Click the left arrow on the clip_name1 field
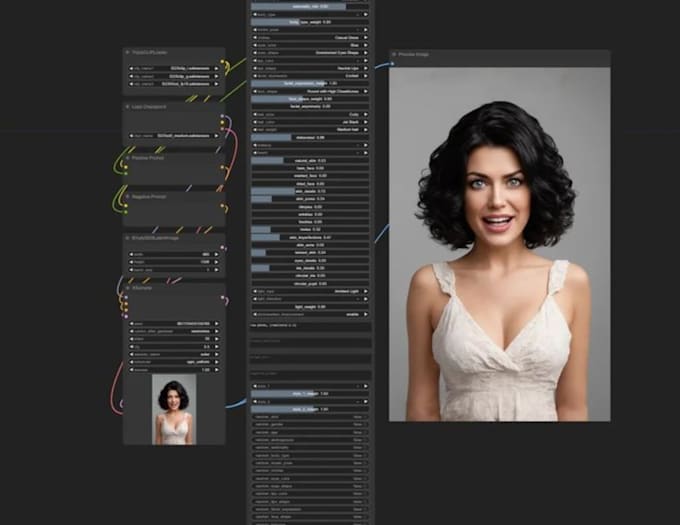680x525 pixels. click(x=130, y=68)
